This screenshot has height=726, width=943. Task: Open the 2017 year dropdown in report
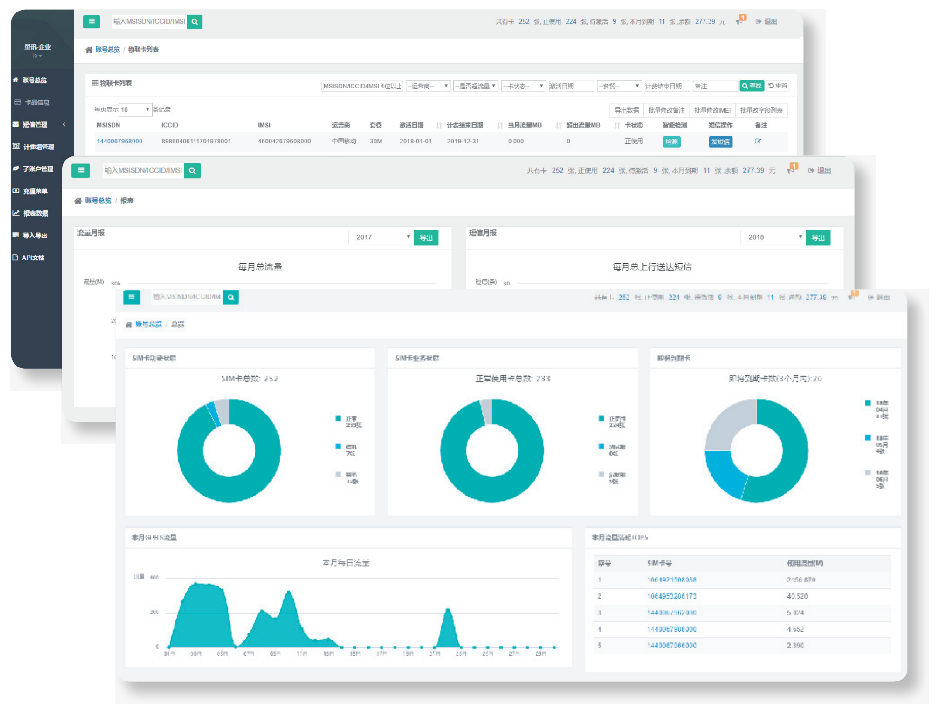(382, 238)
